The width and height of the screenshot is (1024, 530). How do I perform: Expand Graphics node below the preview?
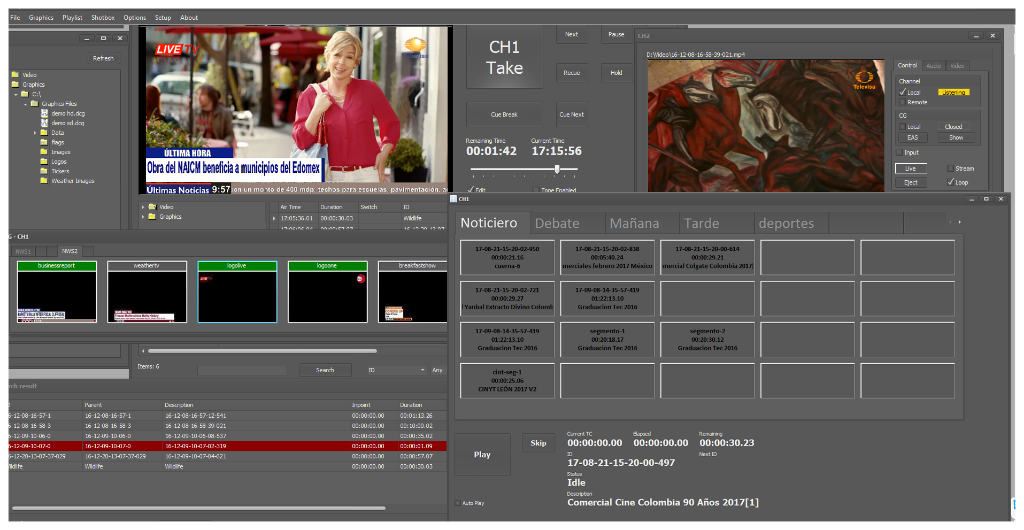click(143, 217)
